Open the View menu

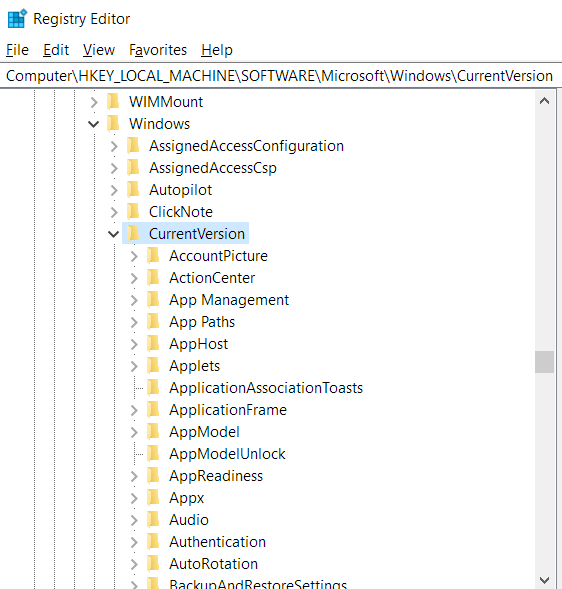(x=99, y=50)
